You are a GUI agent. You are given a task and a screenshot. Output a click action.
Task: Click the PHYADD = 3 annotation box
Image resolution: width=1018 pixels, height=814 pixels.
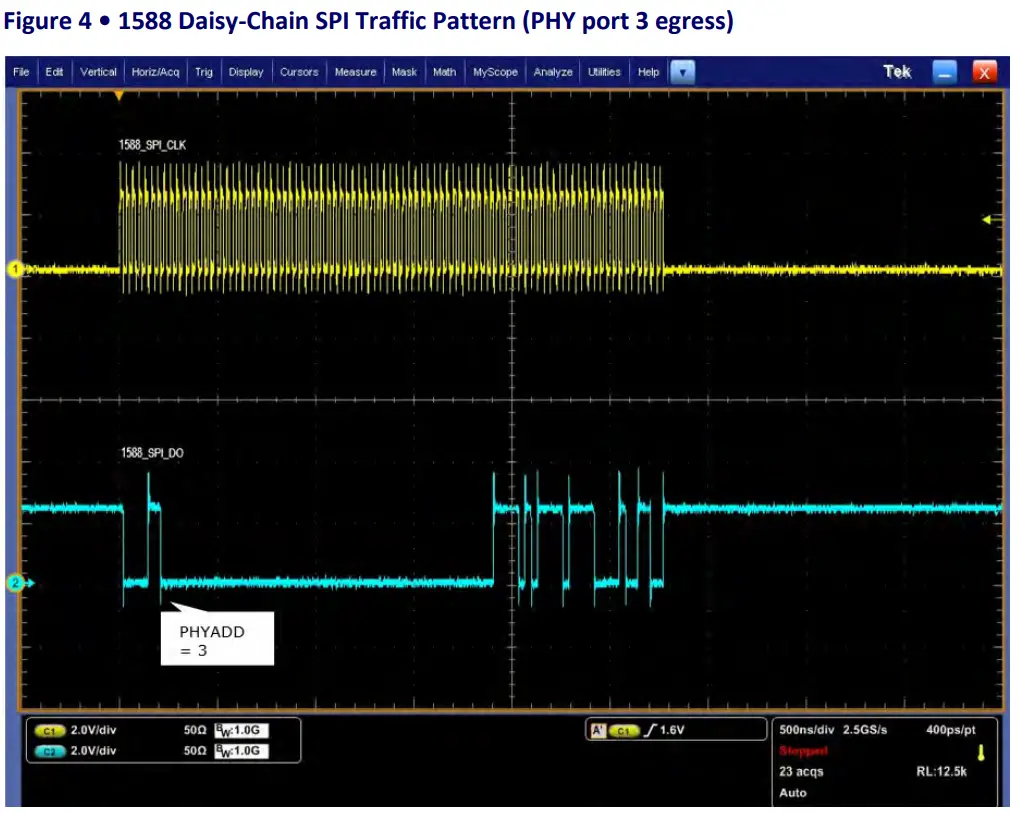(x=217, y=639)
